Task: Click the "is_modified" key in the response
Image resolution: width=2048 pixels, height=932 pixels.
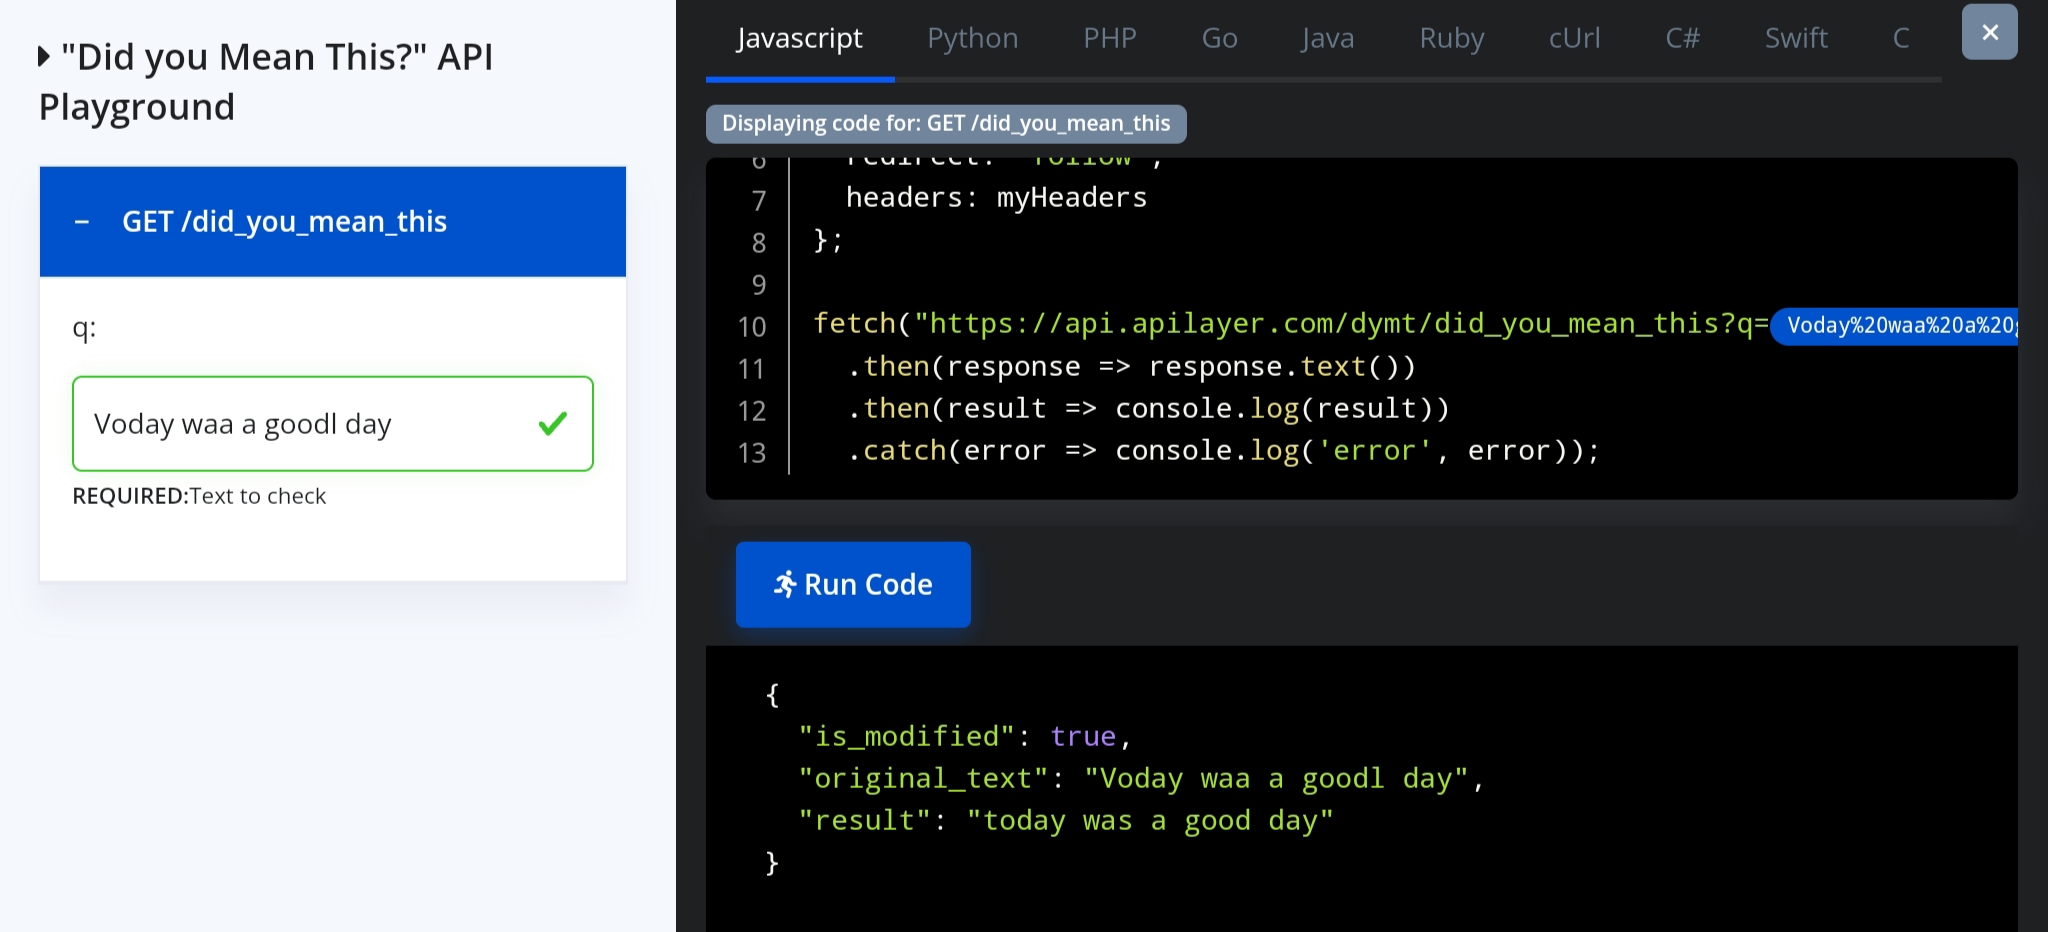Action: [x=906, y=737]
